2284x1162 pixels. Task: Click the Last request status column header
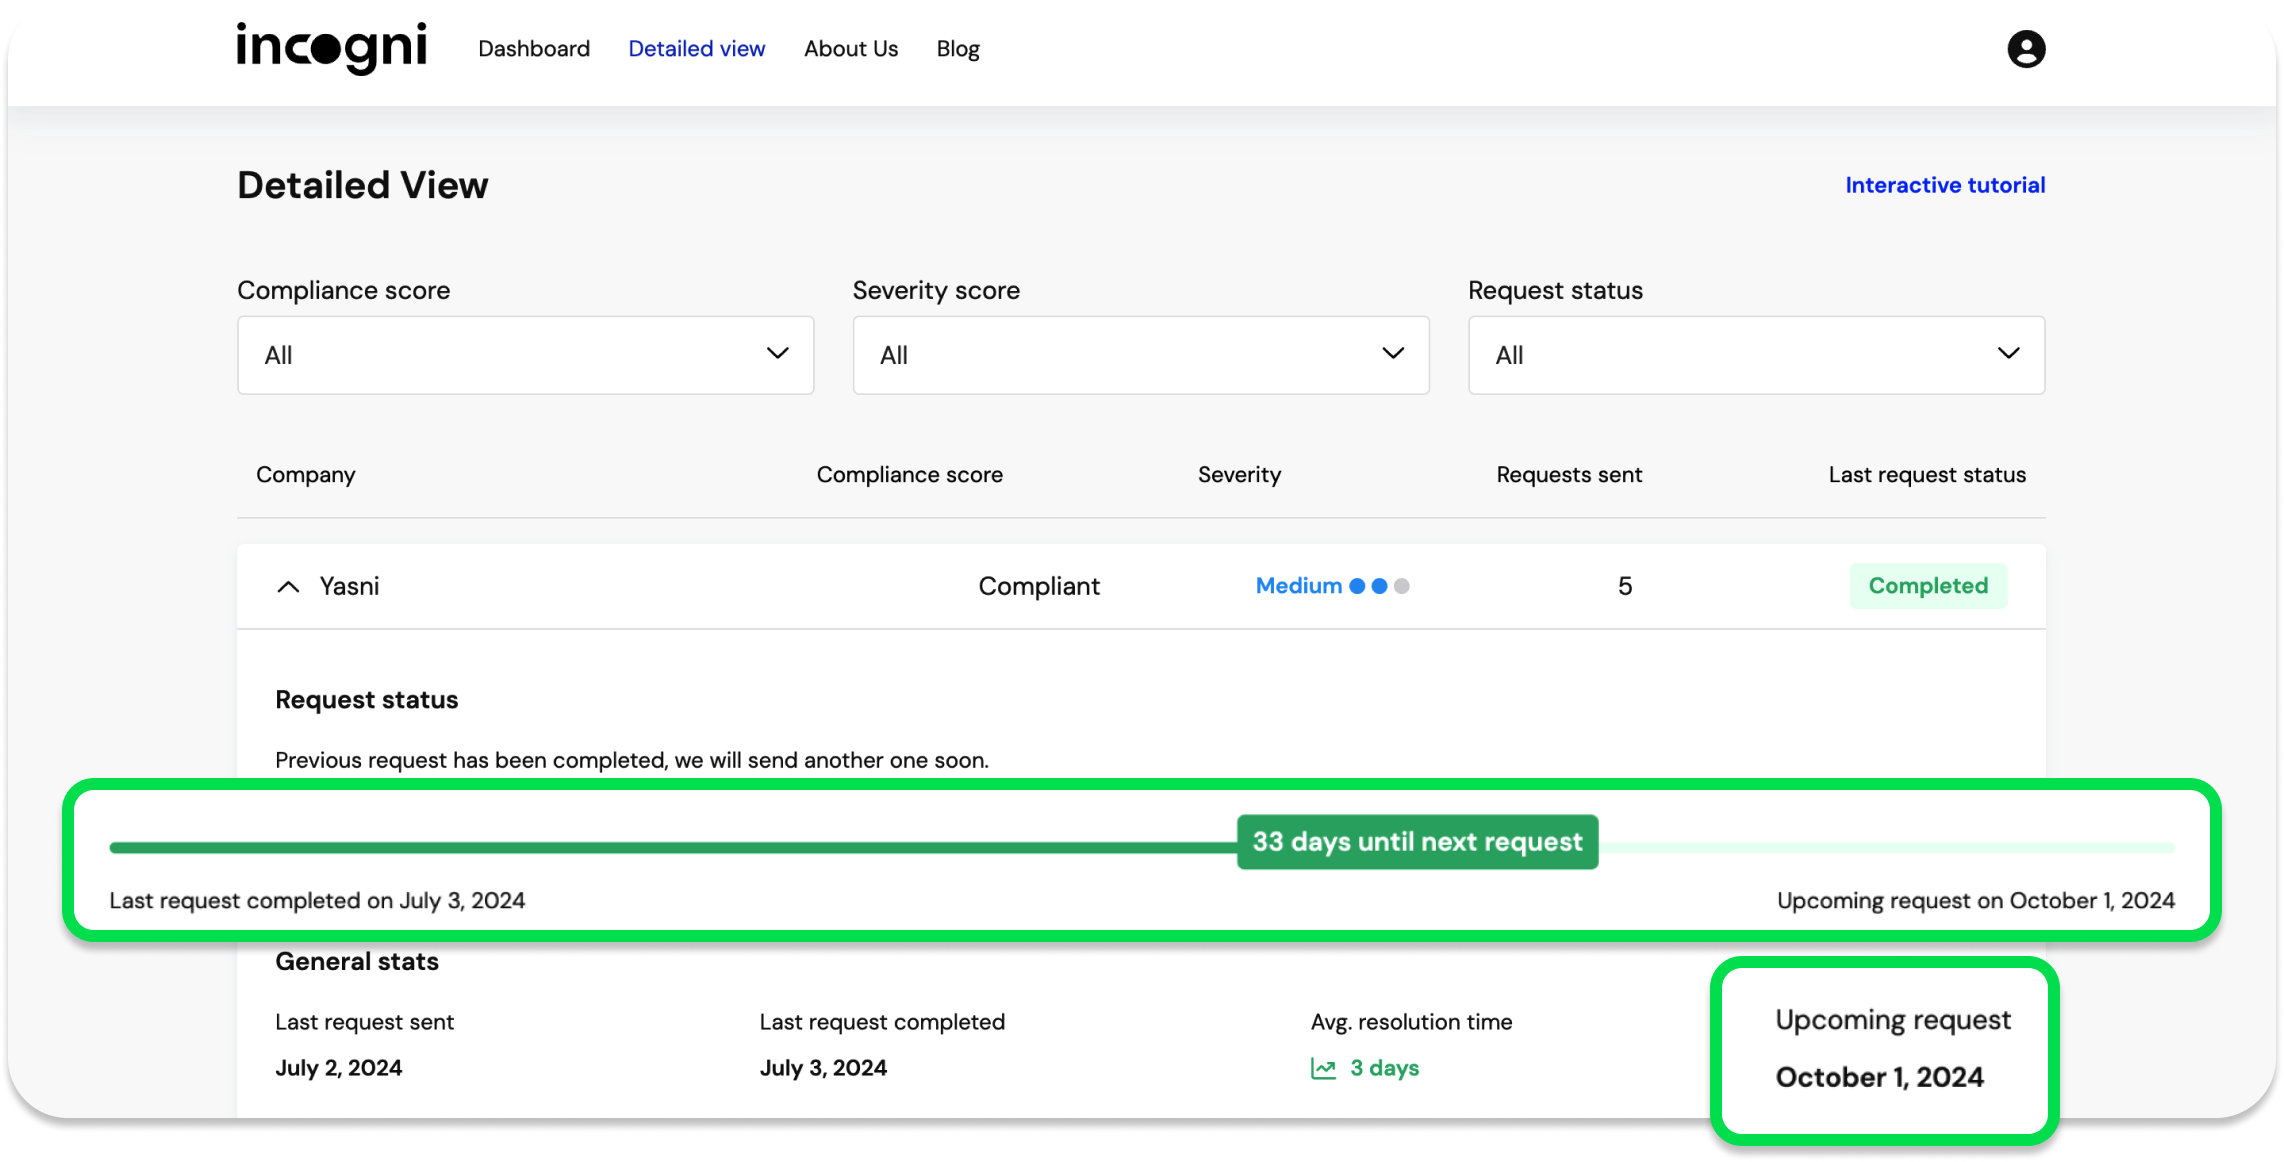tap(1926, 475)
